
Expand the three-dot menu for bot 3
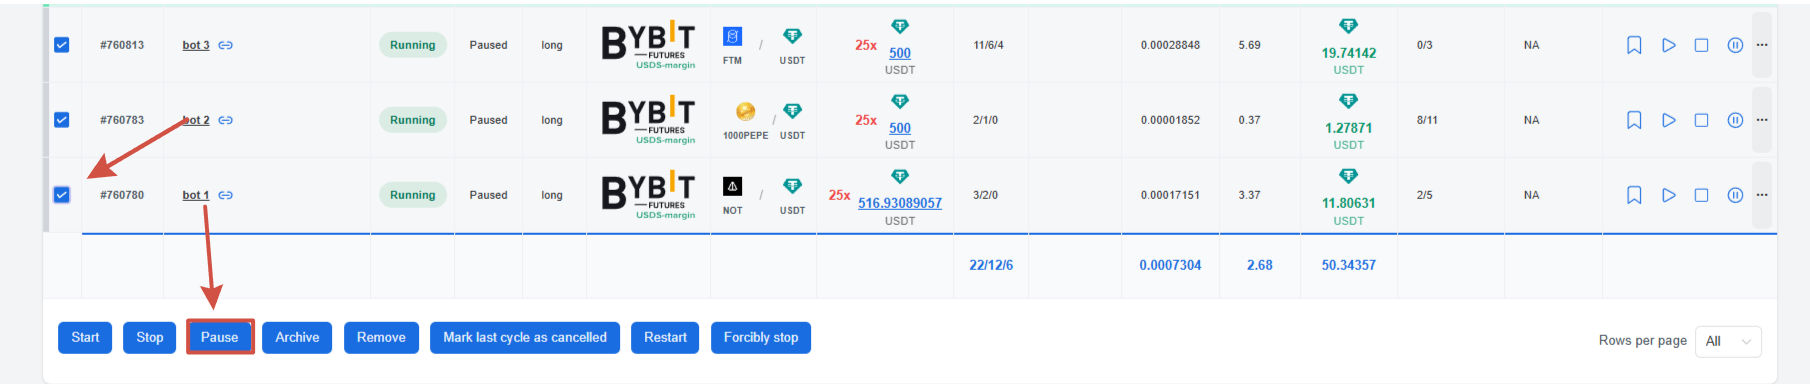[x=1762, y=45]
